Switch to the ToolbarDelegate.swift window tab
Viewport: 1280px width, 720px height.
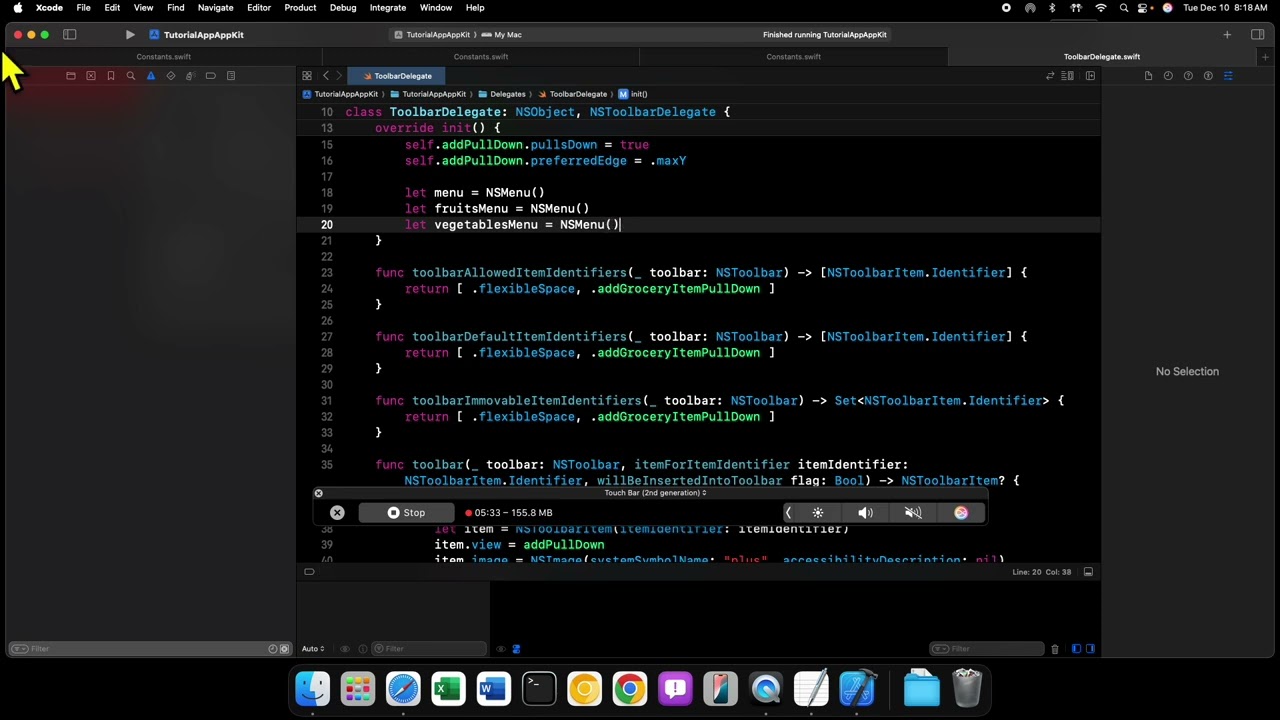click(1101, 57)
